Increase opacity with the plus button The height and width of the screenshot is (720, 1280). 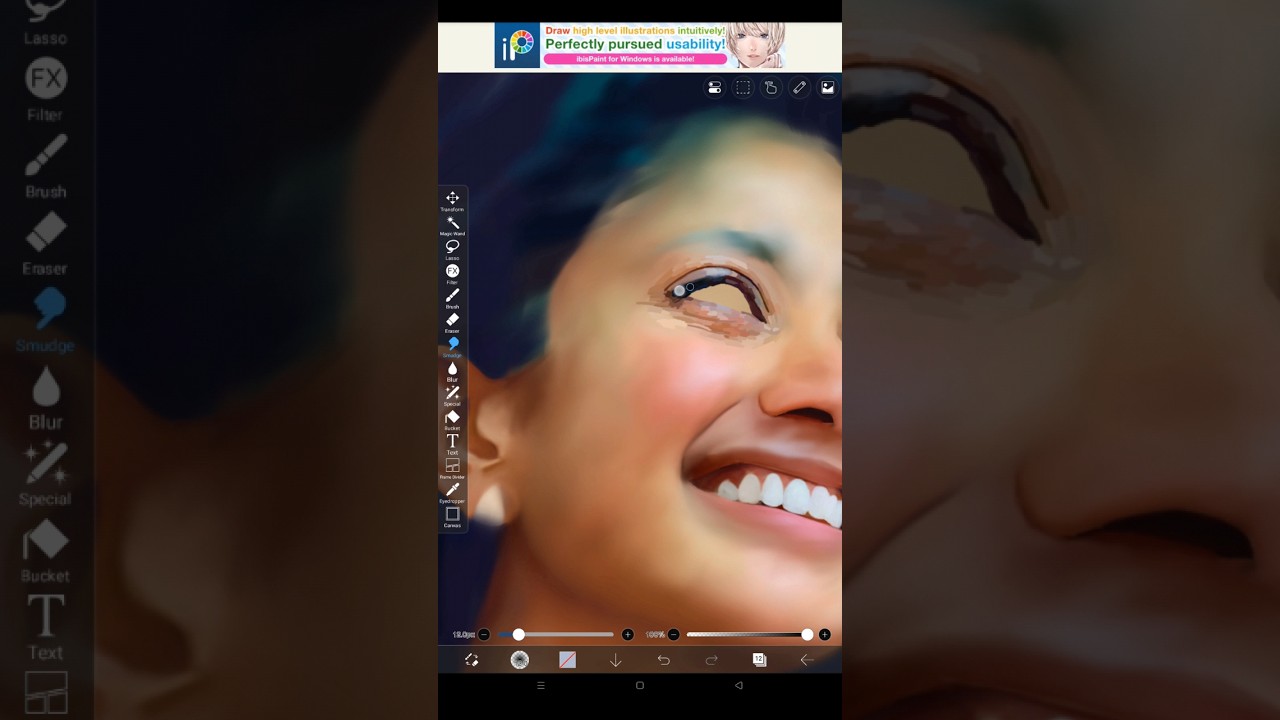pos(824,635)
